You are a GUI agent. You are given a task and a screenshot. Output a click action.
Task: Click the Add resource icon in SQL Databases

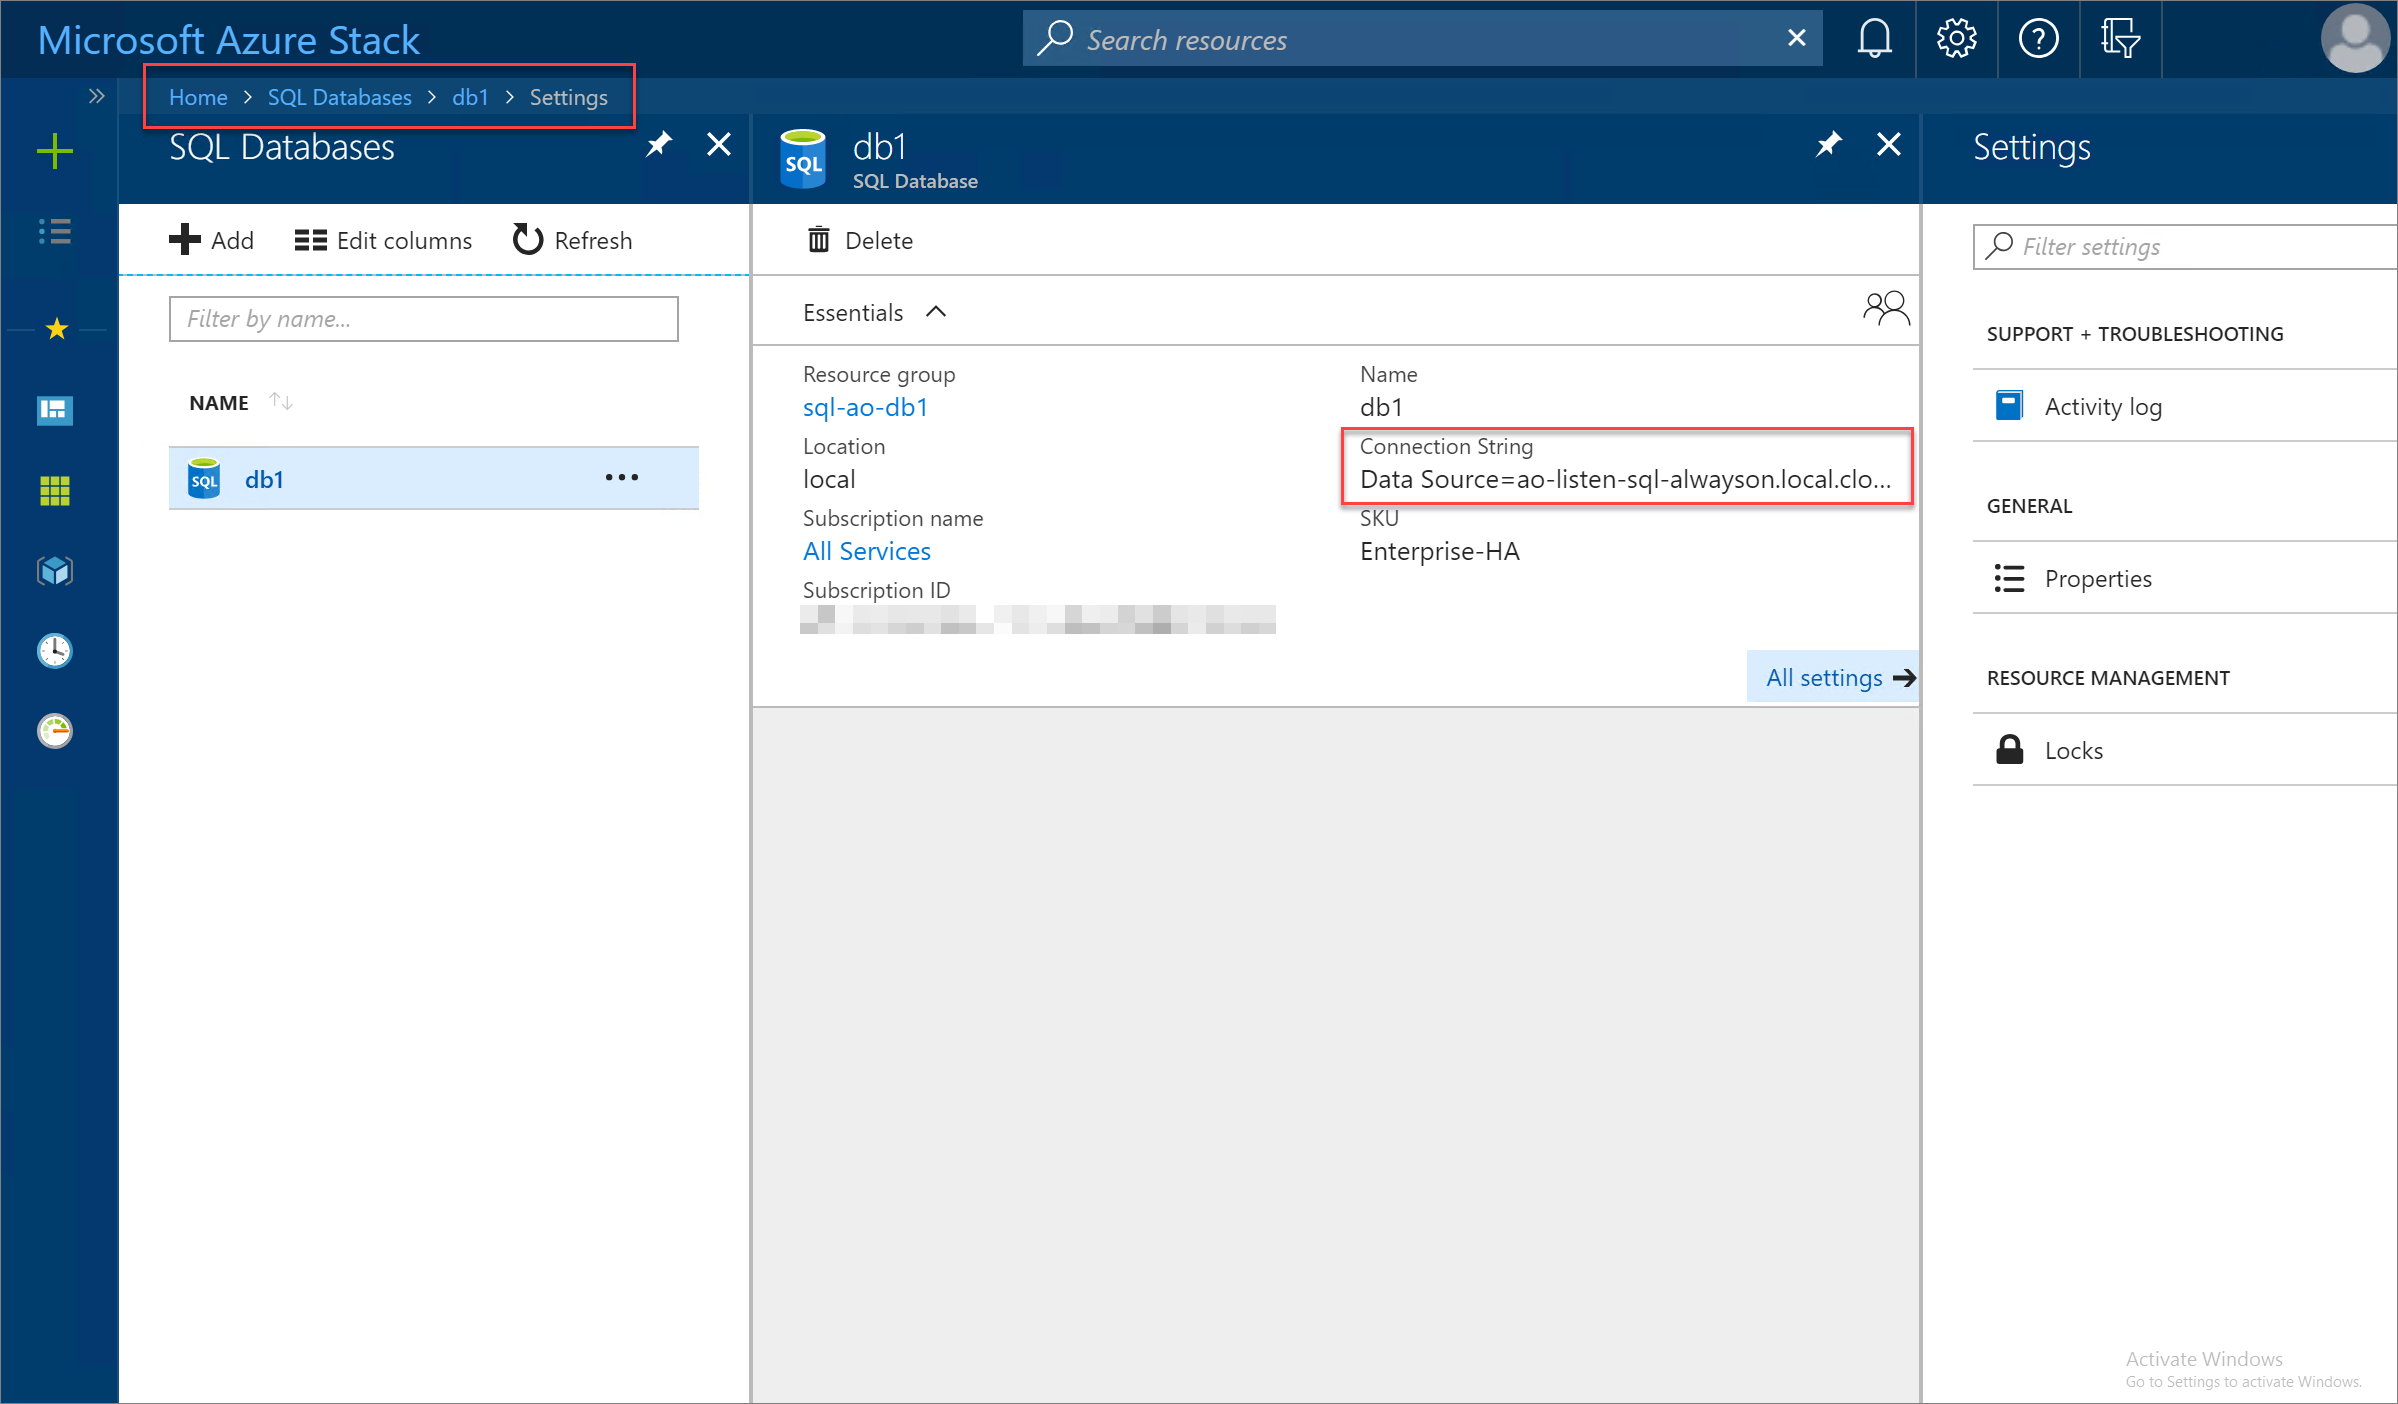(x=187, y=239)
